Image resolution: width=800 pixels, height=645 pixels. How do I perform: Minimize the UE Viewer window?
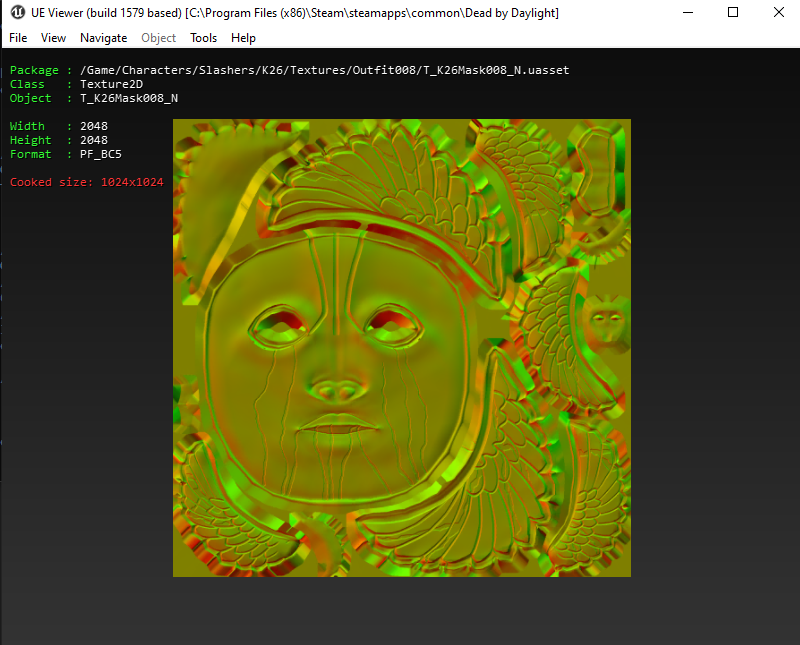(x=688, y=12)
